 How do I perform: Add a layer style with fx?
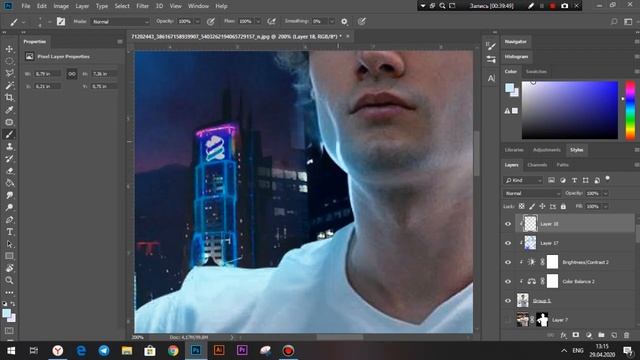pos(563,335)
